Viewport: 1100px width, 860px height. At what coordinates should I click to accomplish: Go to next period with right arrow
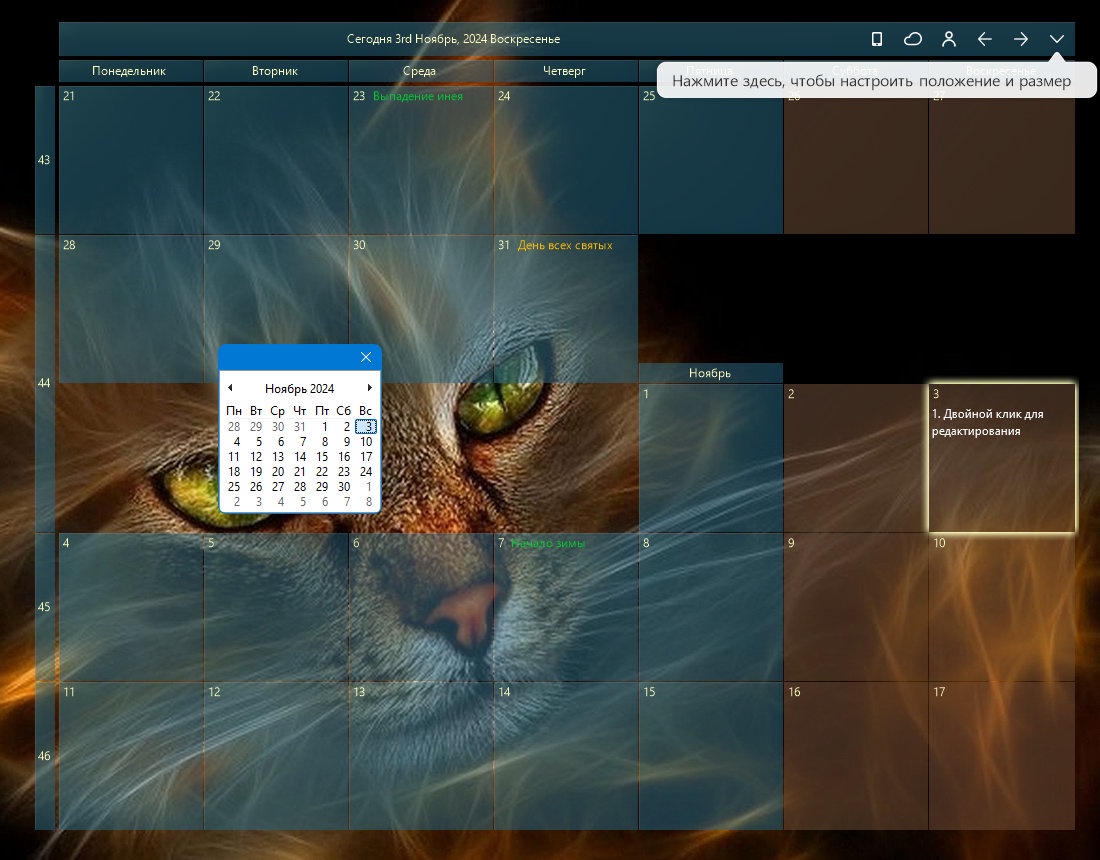tap(1021, 39)
